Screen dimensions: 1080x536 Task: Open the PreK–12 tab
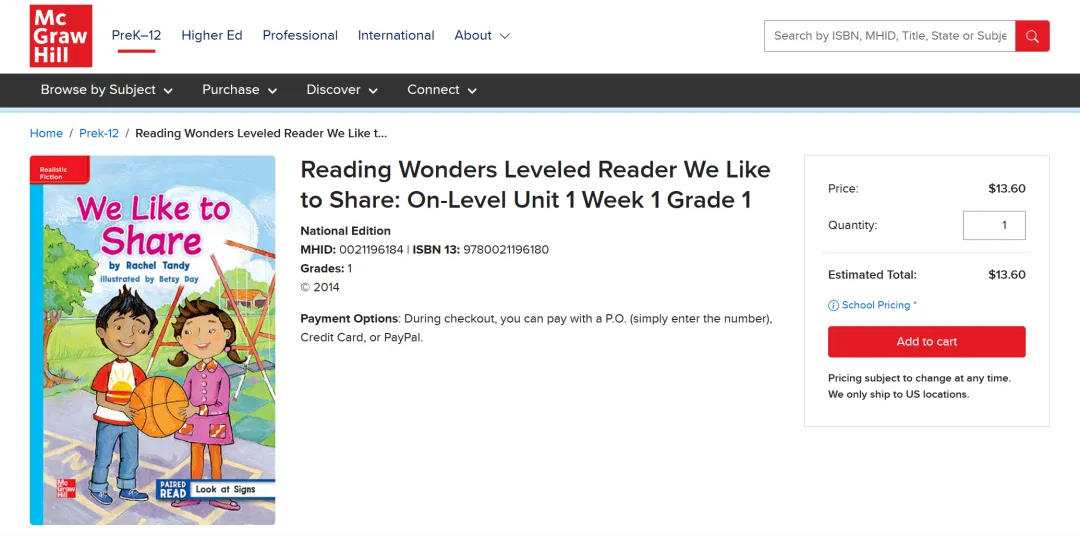(136, 35)
